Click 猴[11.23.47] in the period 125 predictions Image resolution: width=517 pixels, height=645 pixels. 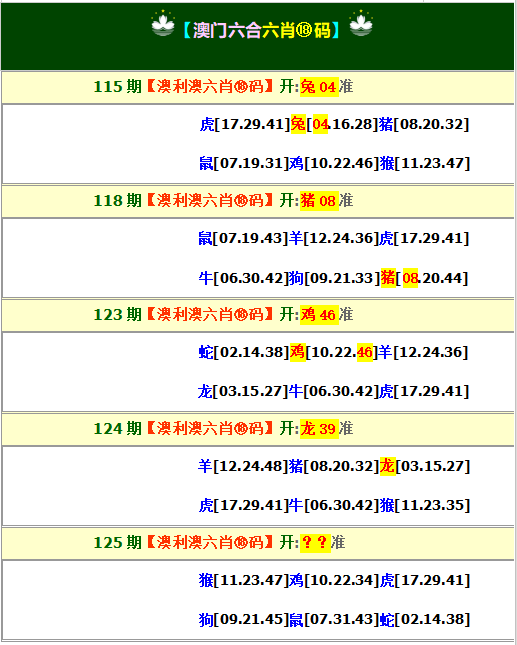(x=244, y=580)
